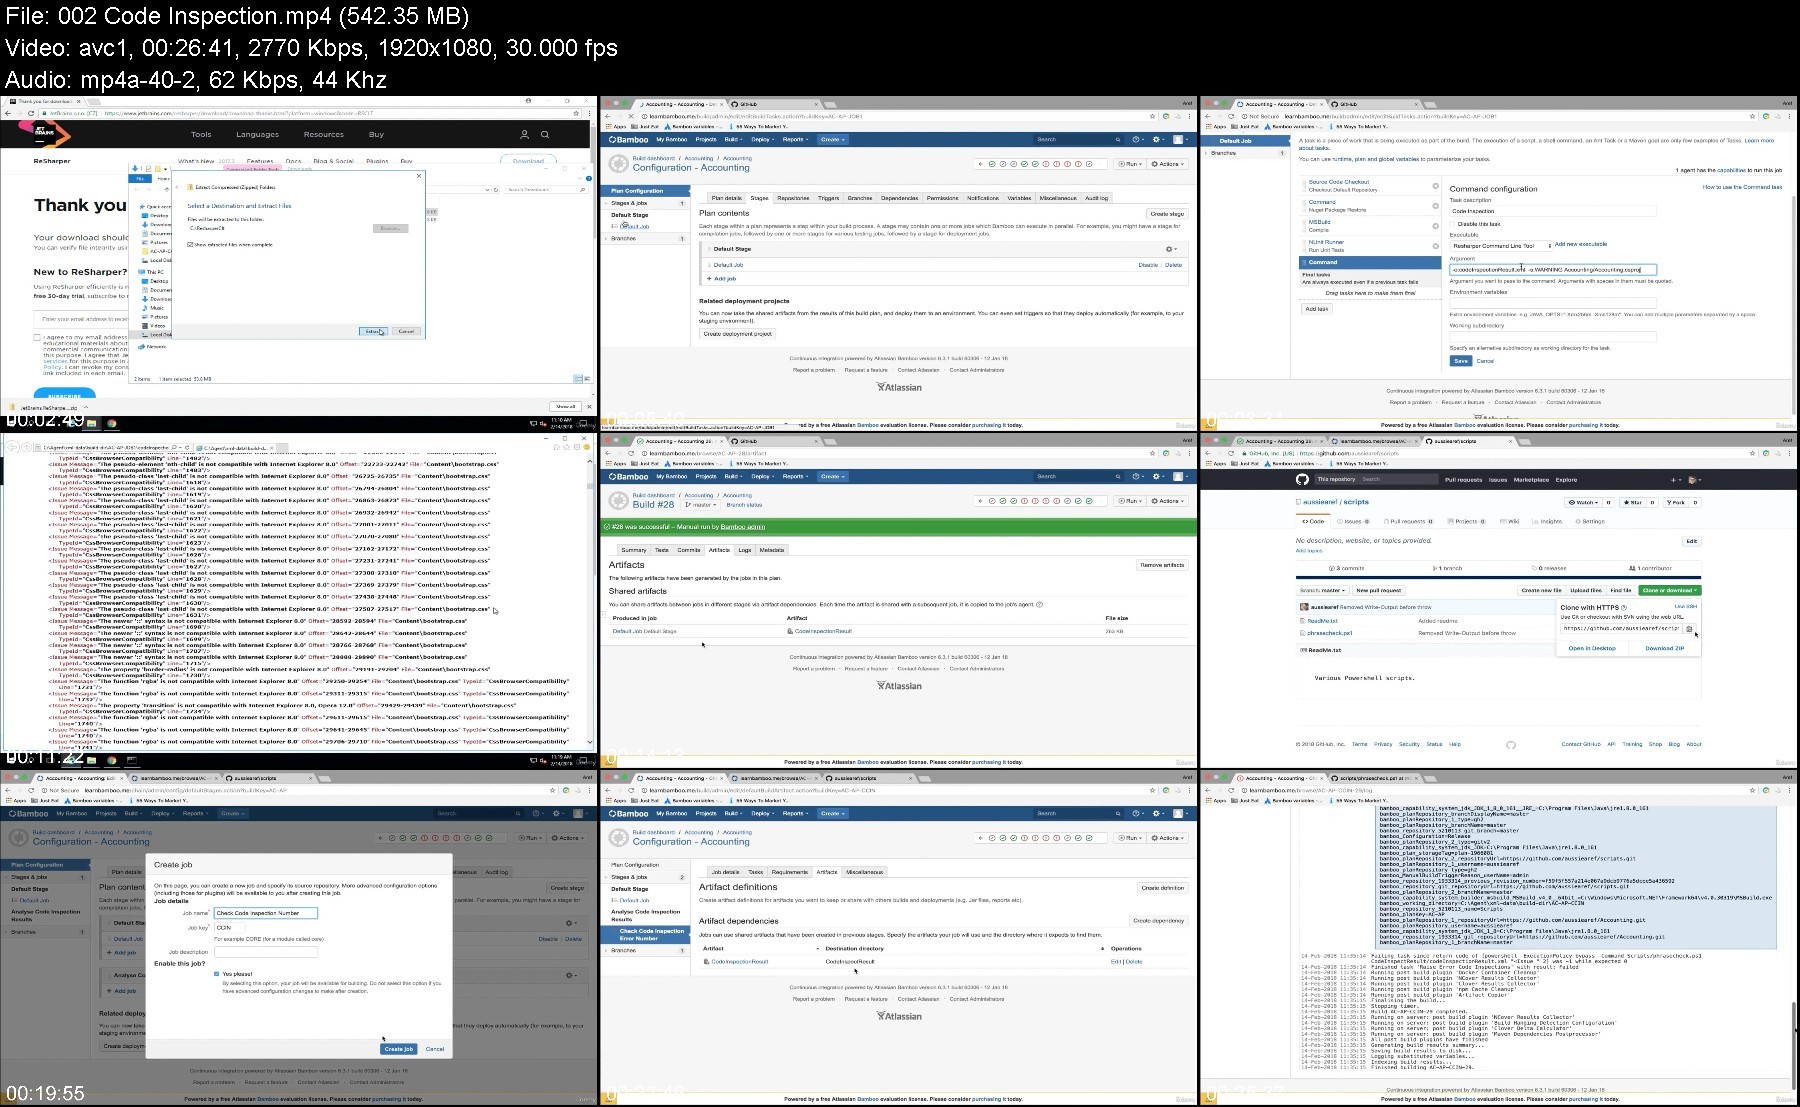Click the Job name field in Create job

coord(265,913)
